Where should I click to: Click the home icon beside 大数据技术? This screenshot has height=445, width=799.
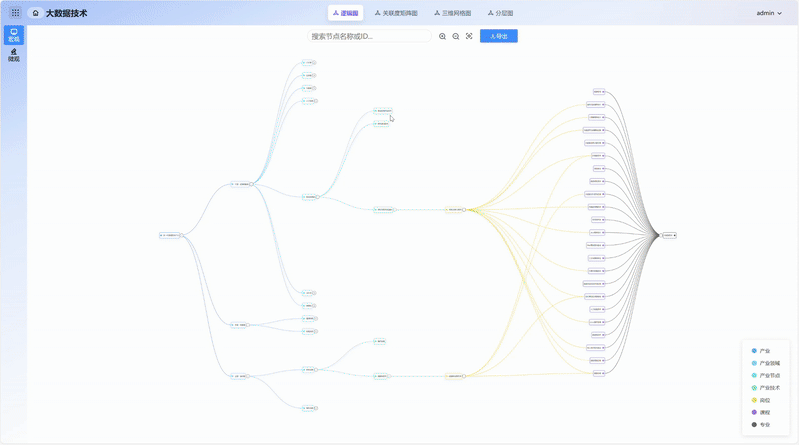coord(36,14)
